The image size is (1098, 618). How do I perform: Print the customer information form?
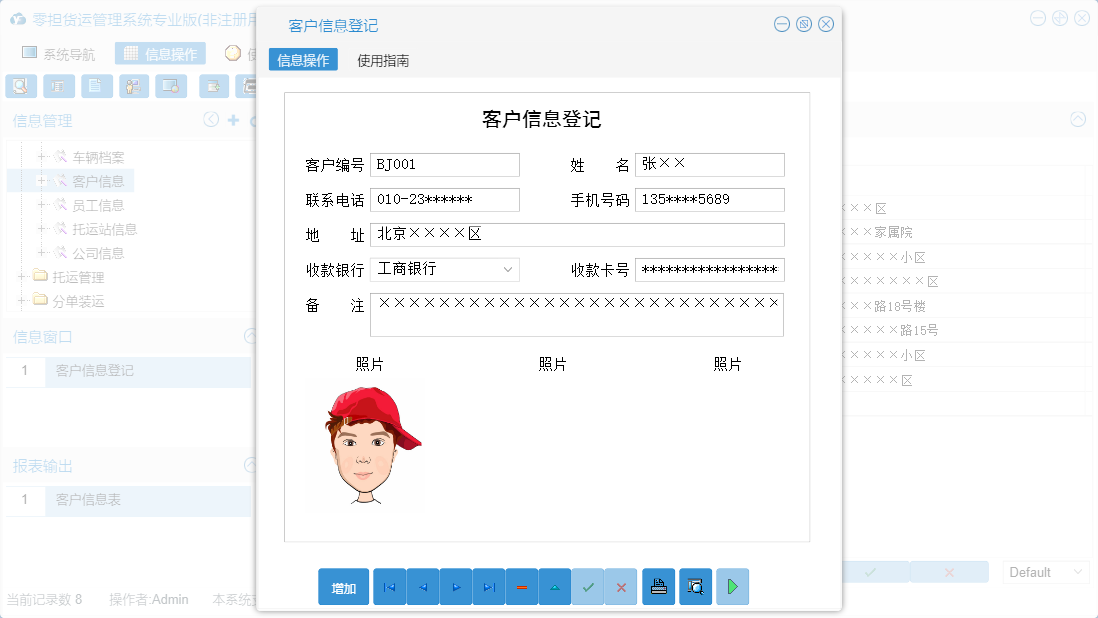coord(658,587)
